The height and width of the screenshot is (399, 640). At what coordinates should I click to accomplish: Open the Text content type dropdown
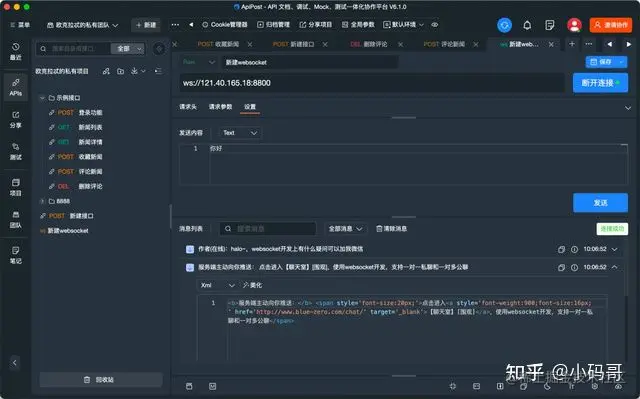(x=240, y=133)
